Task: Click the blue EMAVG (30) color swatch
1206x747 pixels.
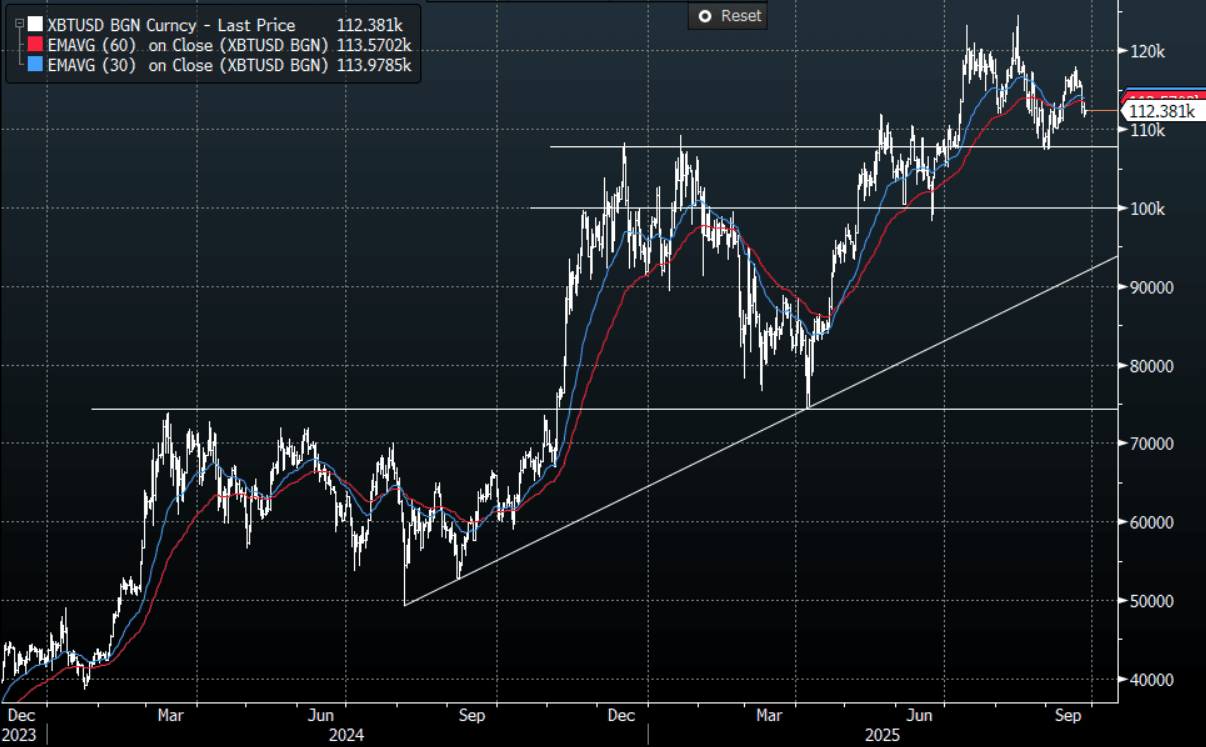Action: tap(36, 66)
